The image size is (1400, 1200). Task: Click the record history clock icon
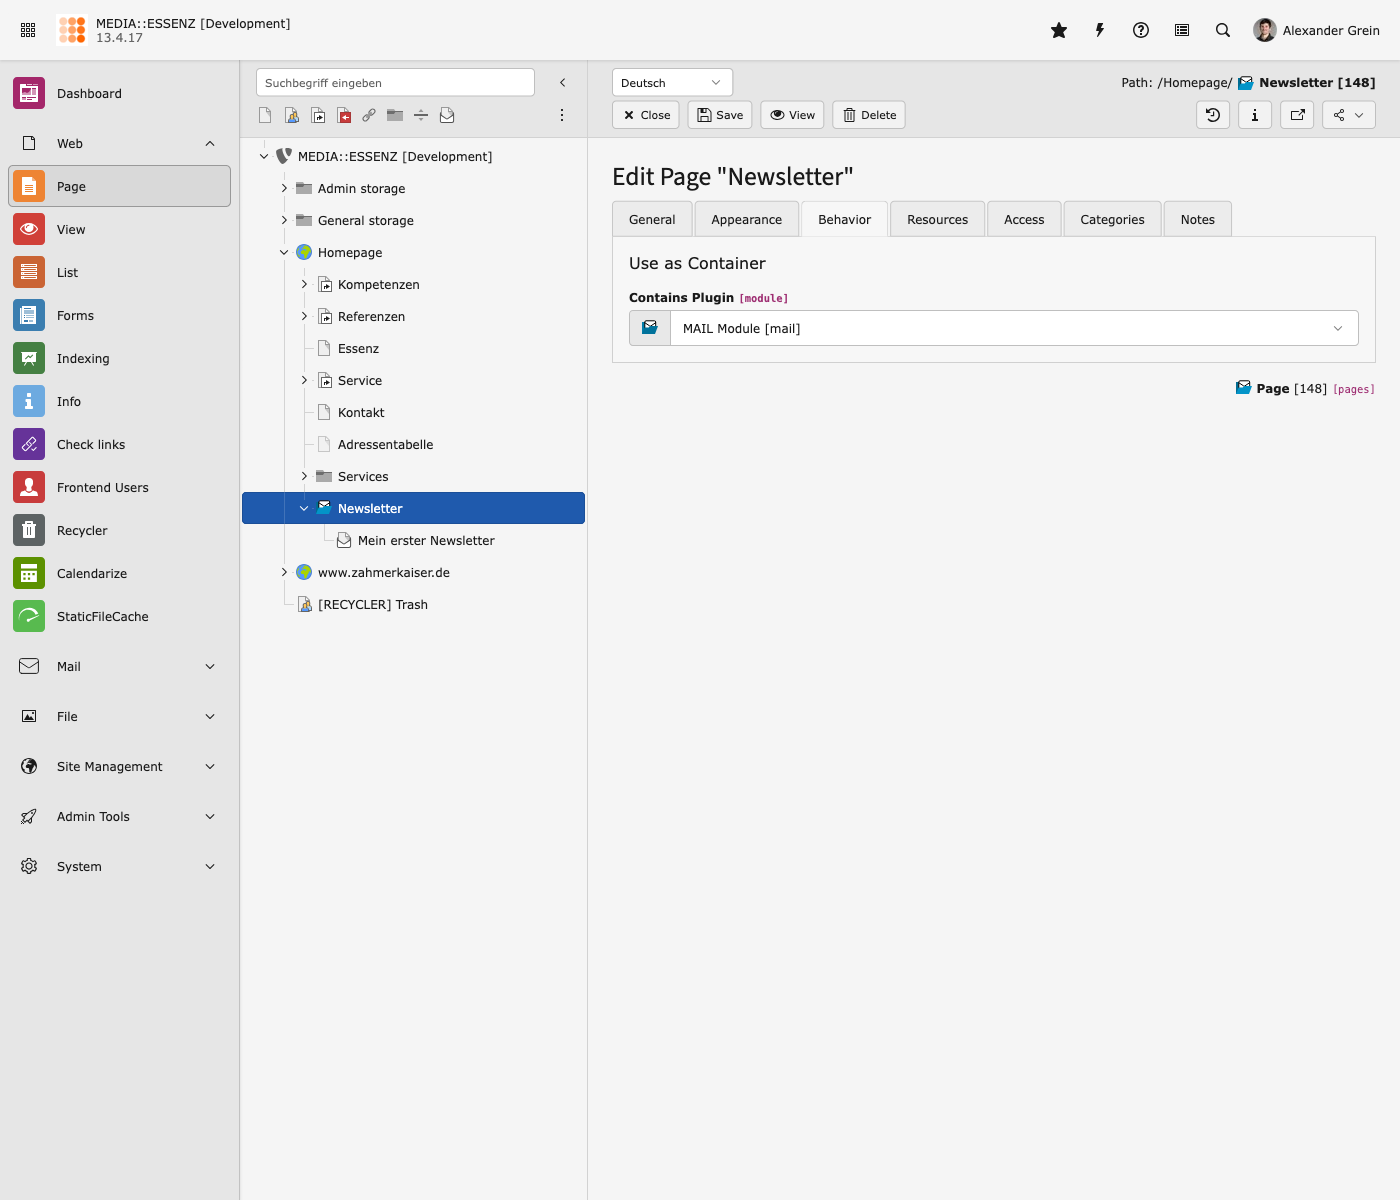tap(1213, 115)
